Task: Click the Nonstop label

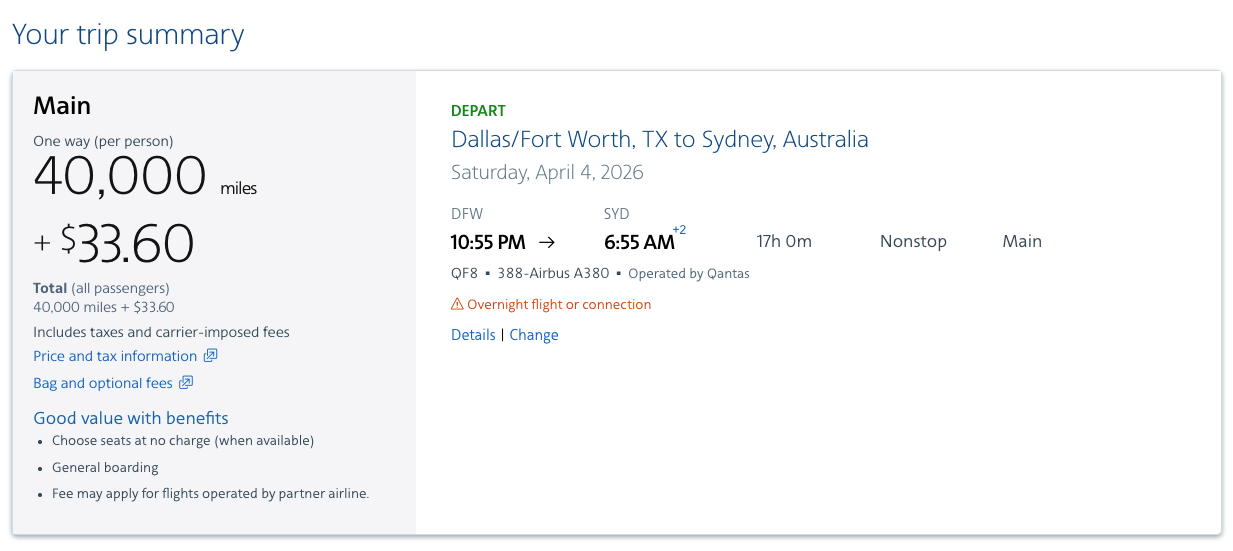Action: [x=913, y=241]
